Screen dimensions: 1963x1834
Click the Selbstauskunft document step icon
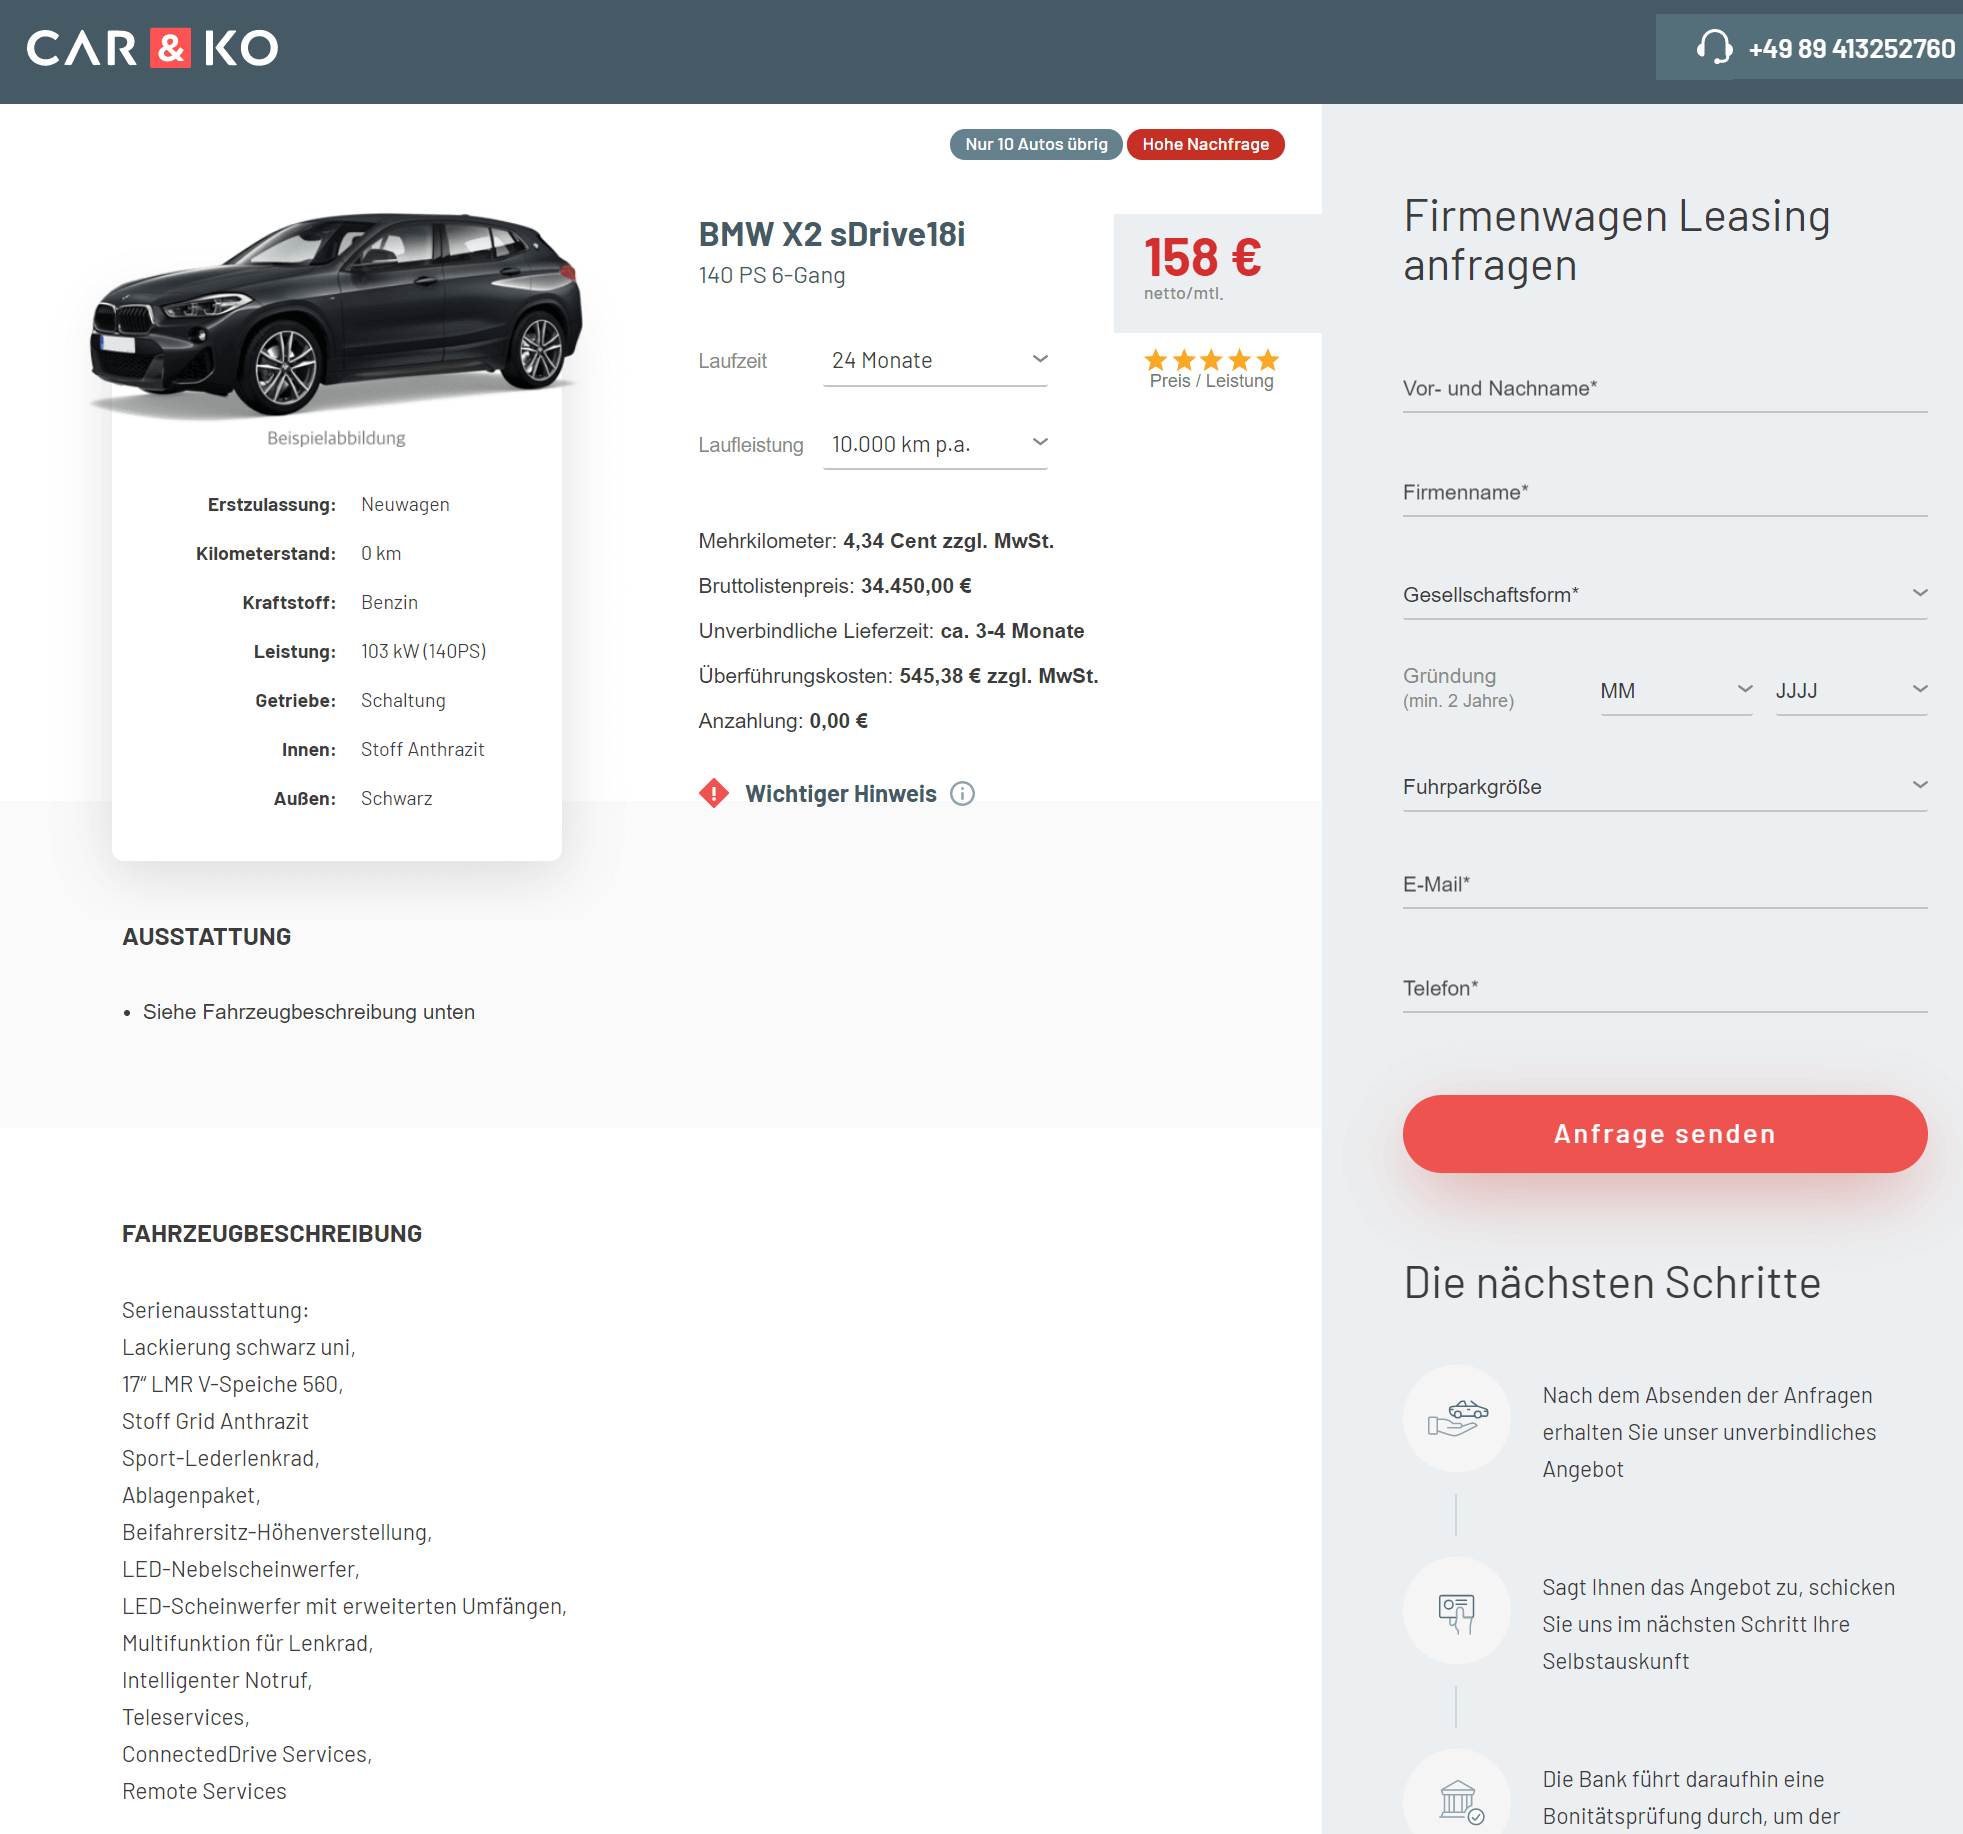pyautogui.click(x=1457, y=1610)
